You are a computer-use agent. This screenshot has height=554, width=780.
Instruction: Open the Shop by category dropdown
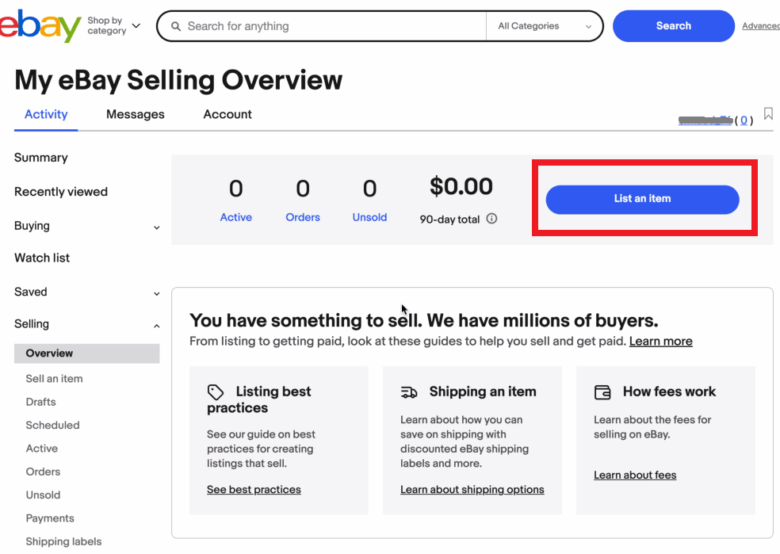tap(113, 26)
